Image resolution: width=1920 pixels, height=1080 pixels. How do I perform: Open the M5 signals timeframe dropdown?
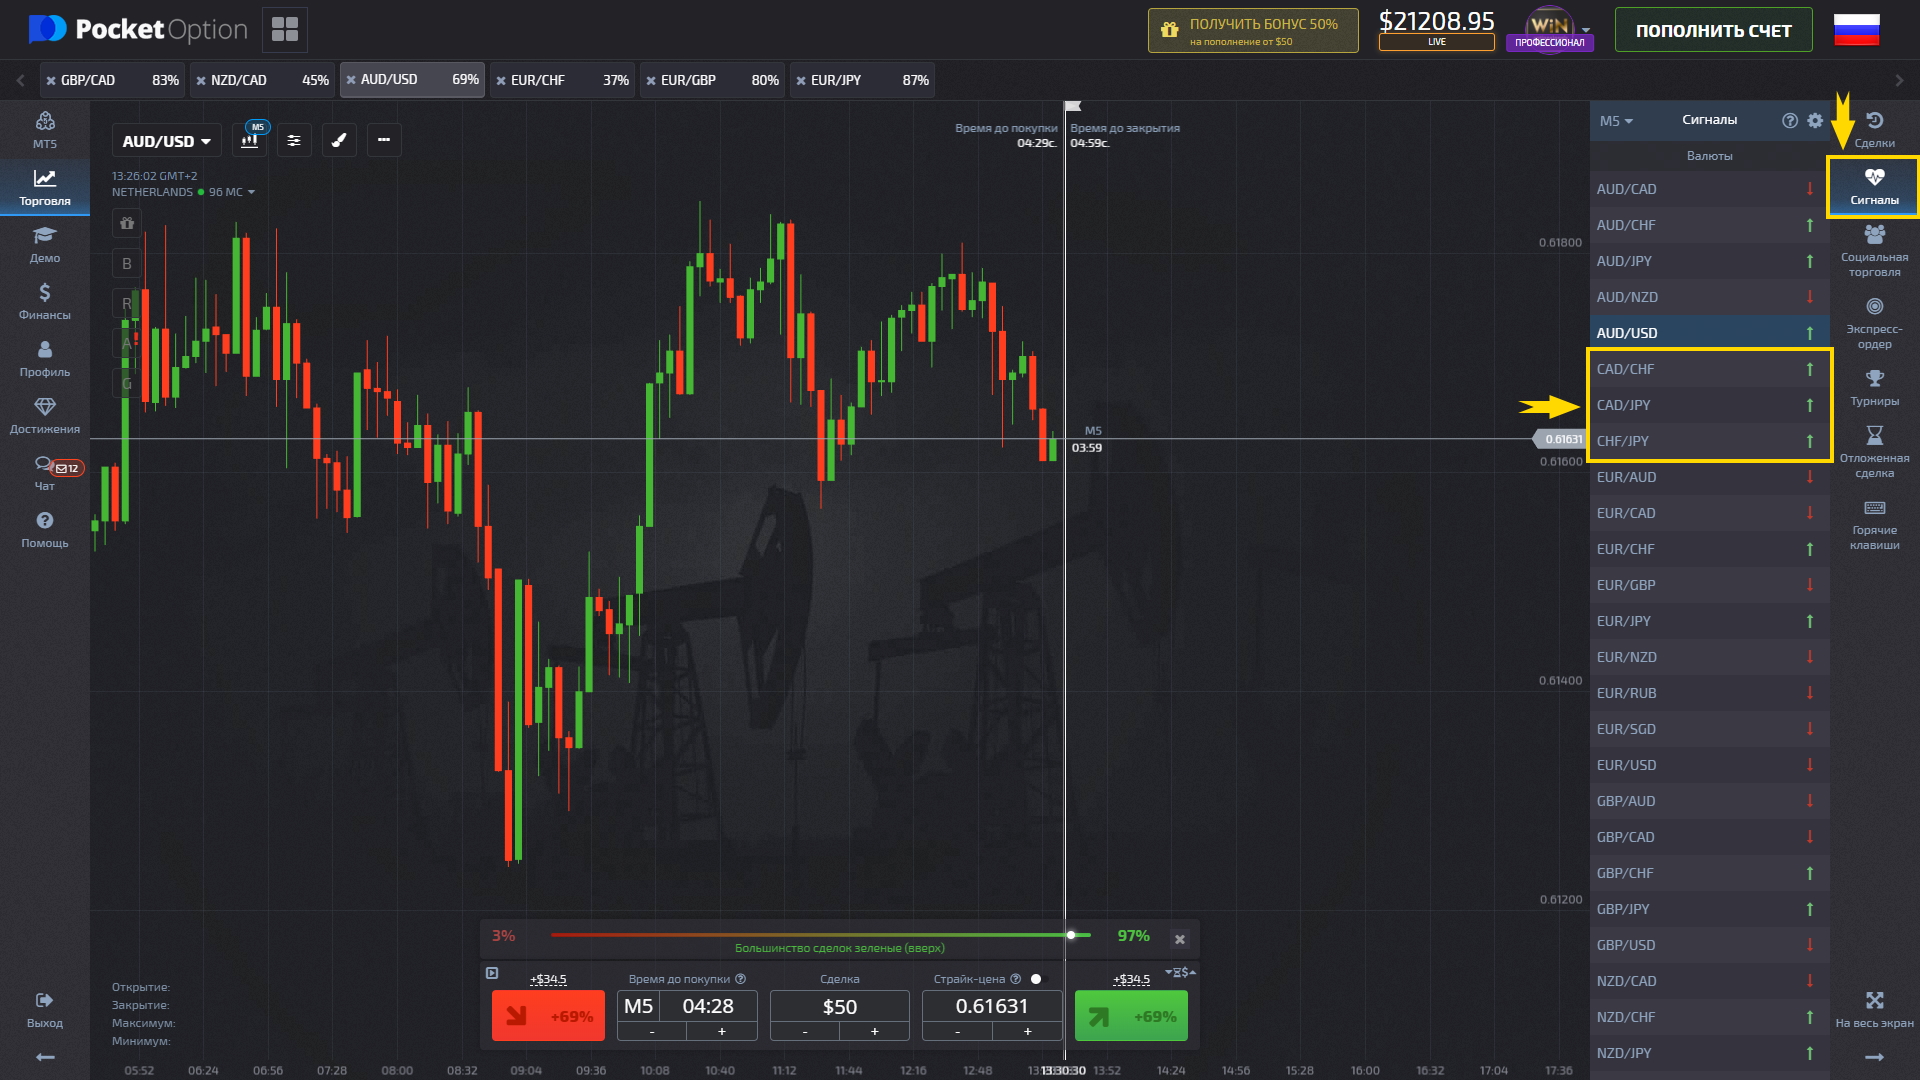click(x=1617, y=120)
